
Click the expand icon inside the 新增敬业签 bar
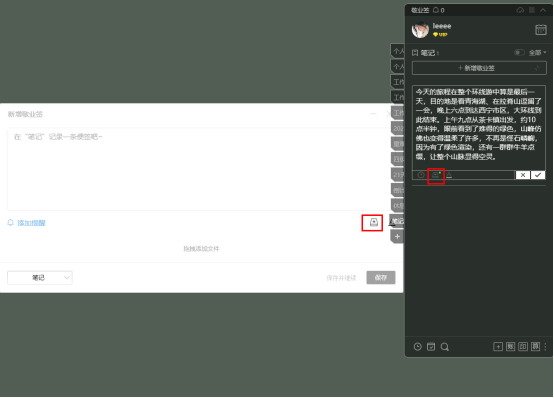pos(537,68)
